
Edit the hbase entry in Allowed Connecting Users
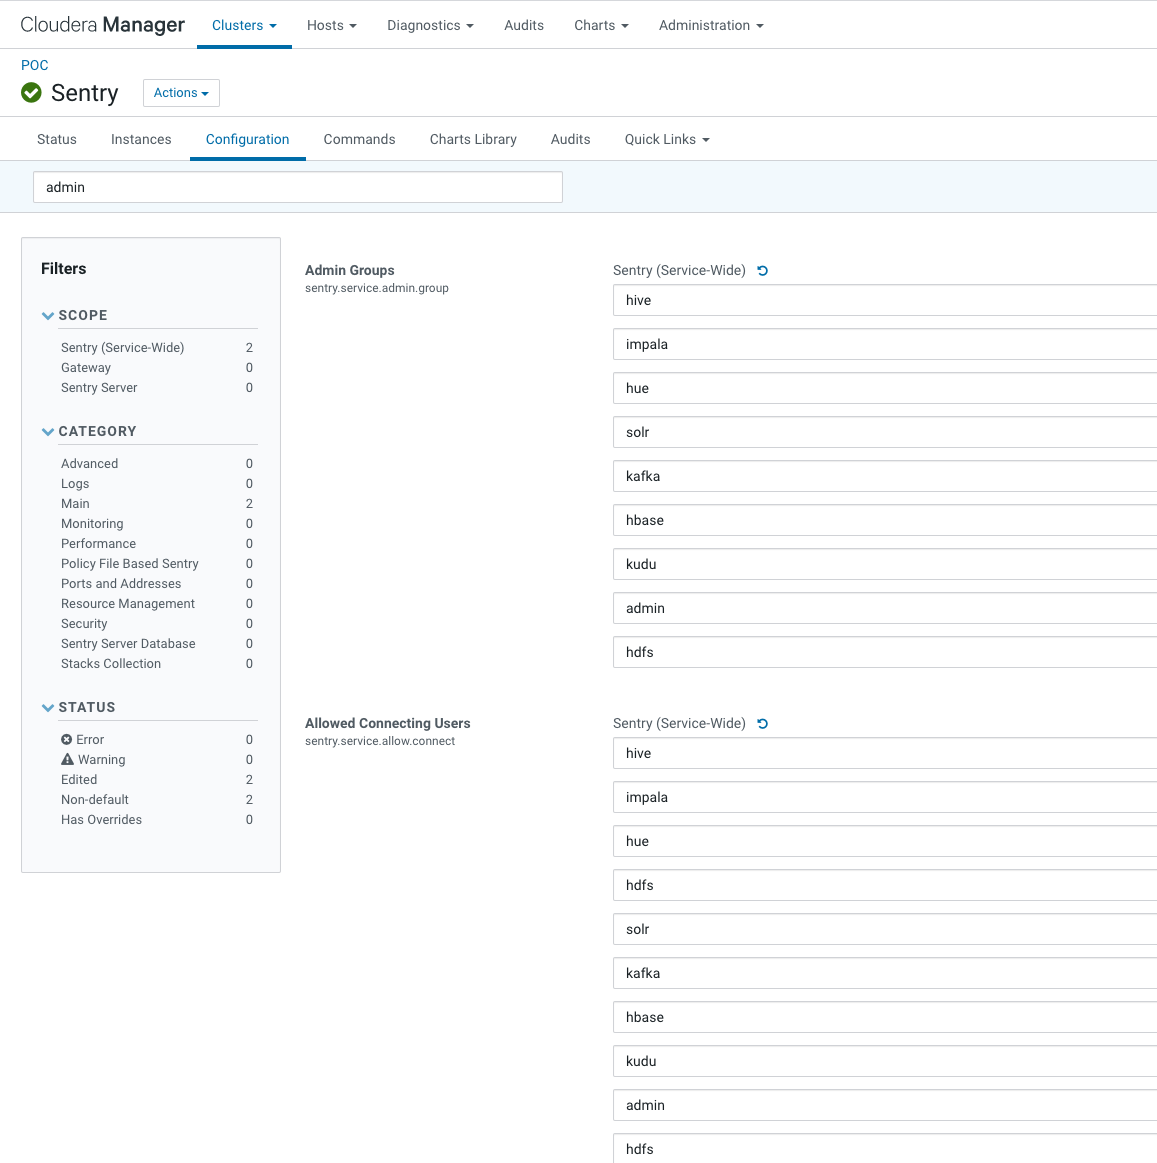coord(885,1017)
